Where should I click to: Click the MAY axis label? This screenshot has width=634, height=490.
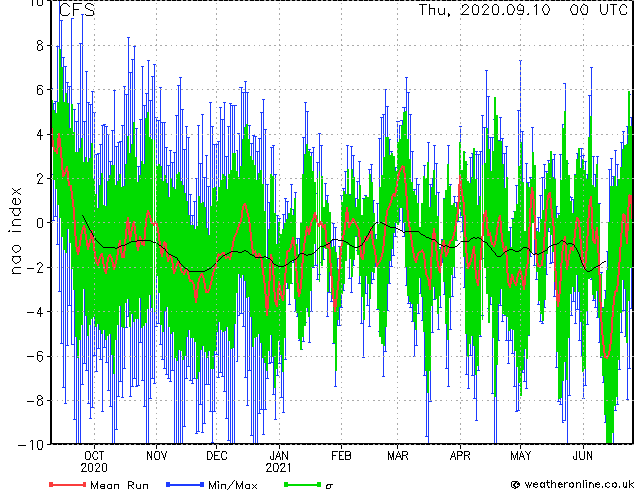[521, 456]
